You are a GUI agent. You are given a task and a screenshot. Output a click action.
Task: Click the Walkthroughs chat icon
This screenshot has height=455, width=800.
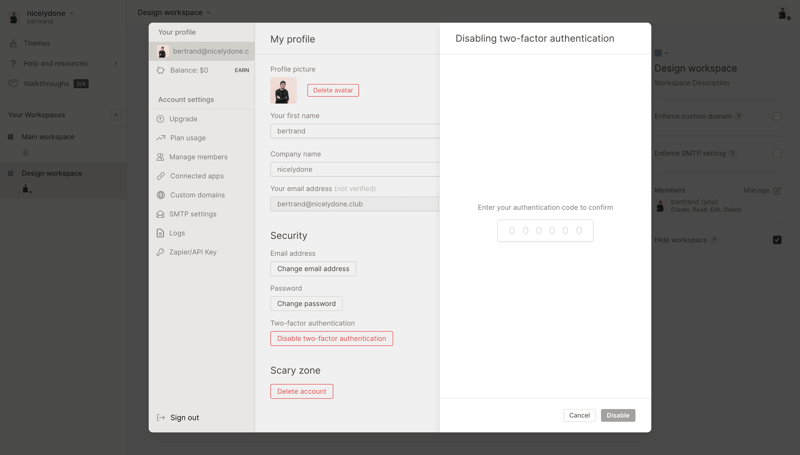point(13,83)
